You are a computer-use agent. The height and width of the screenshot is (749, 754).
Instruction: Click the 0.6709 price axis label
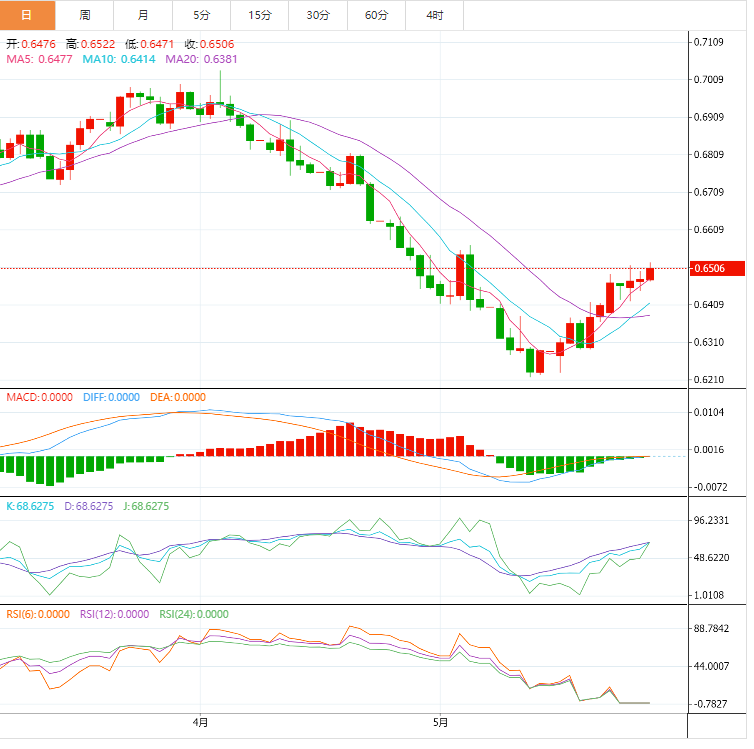(x=709, y=192)
